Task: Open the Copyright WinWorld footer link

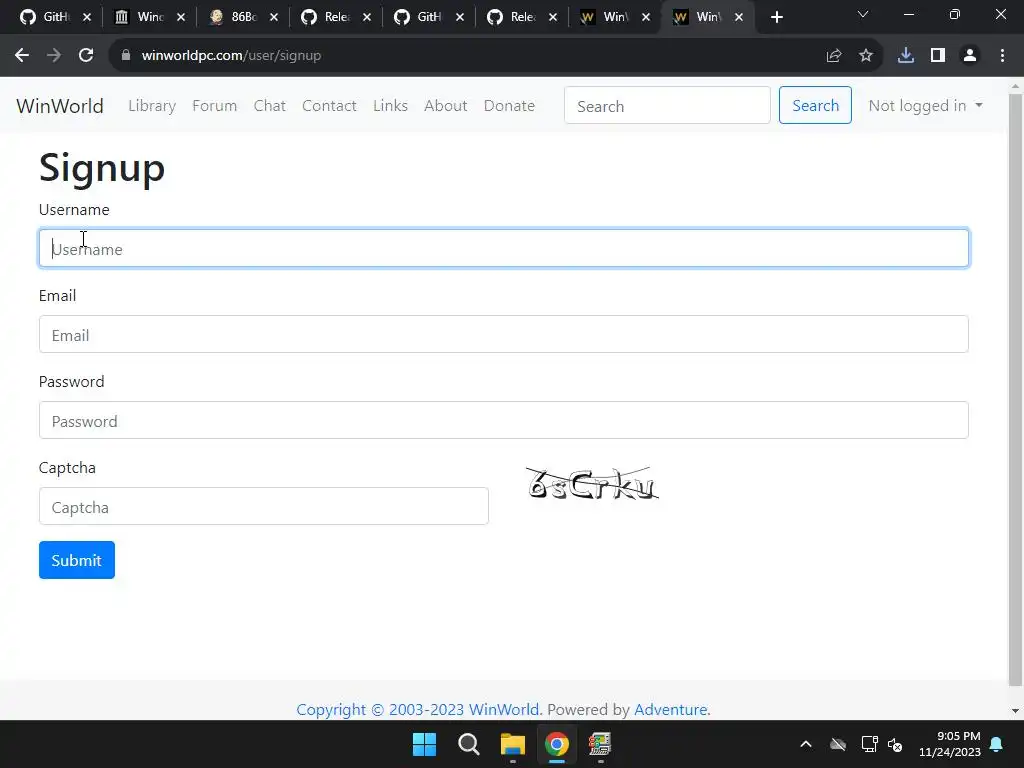Action: click(418, 709)
